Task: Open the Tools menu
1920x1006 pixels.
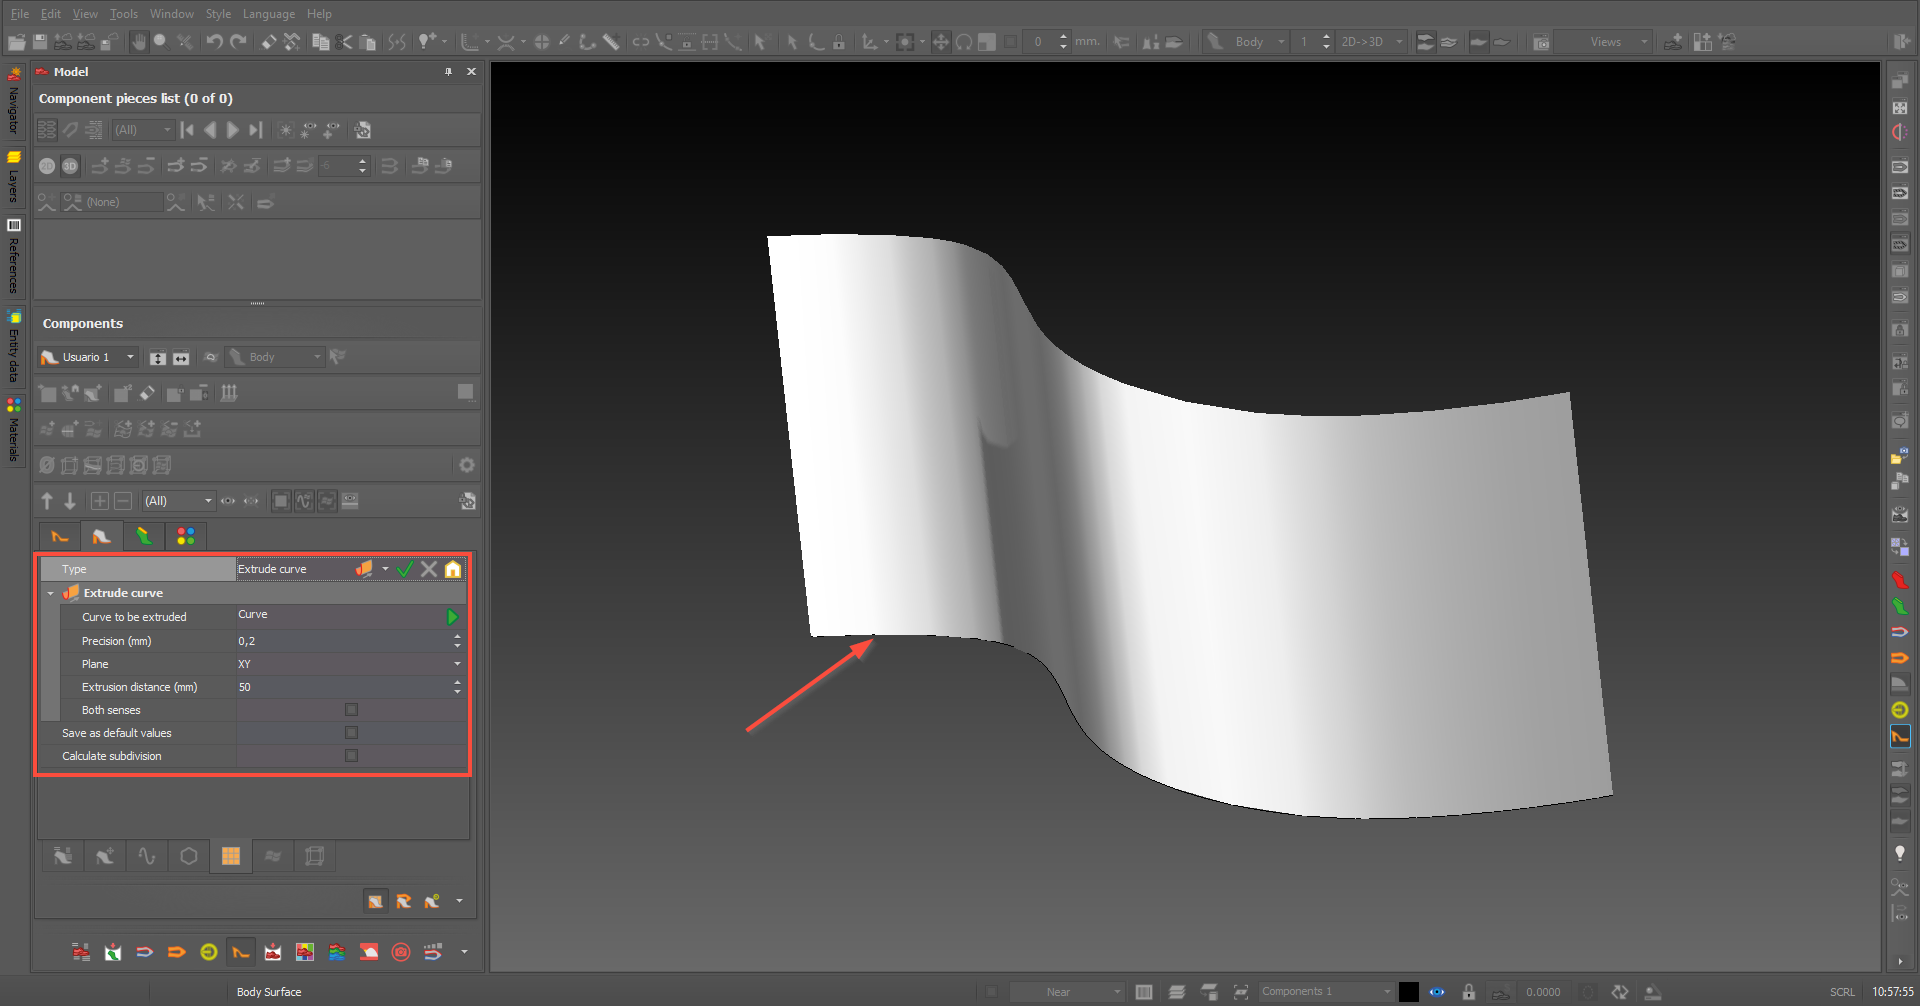Action: 124,14
